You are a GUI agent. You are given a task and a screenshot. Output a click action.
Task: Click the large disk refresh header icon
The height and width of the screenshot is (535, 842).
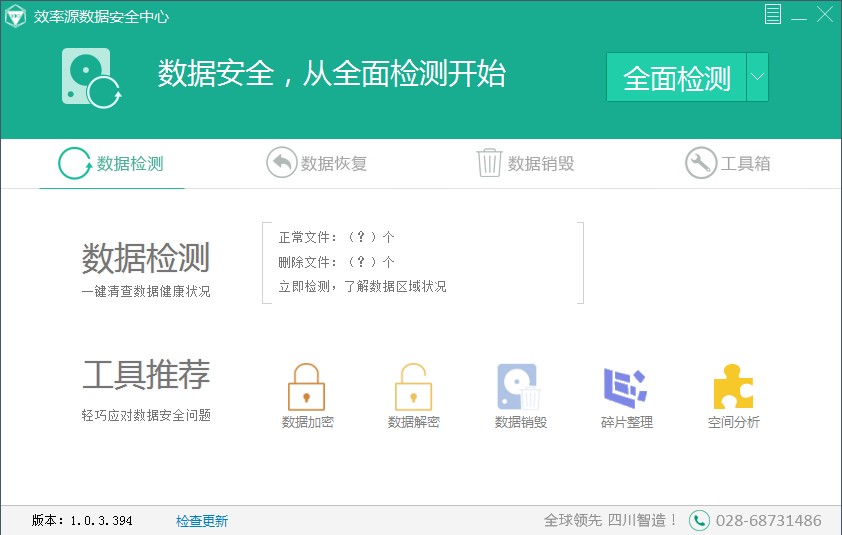(90, 77)
